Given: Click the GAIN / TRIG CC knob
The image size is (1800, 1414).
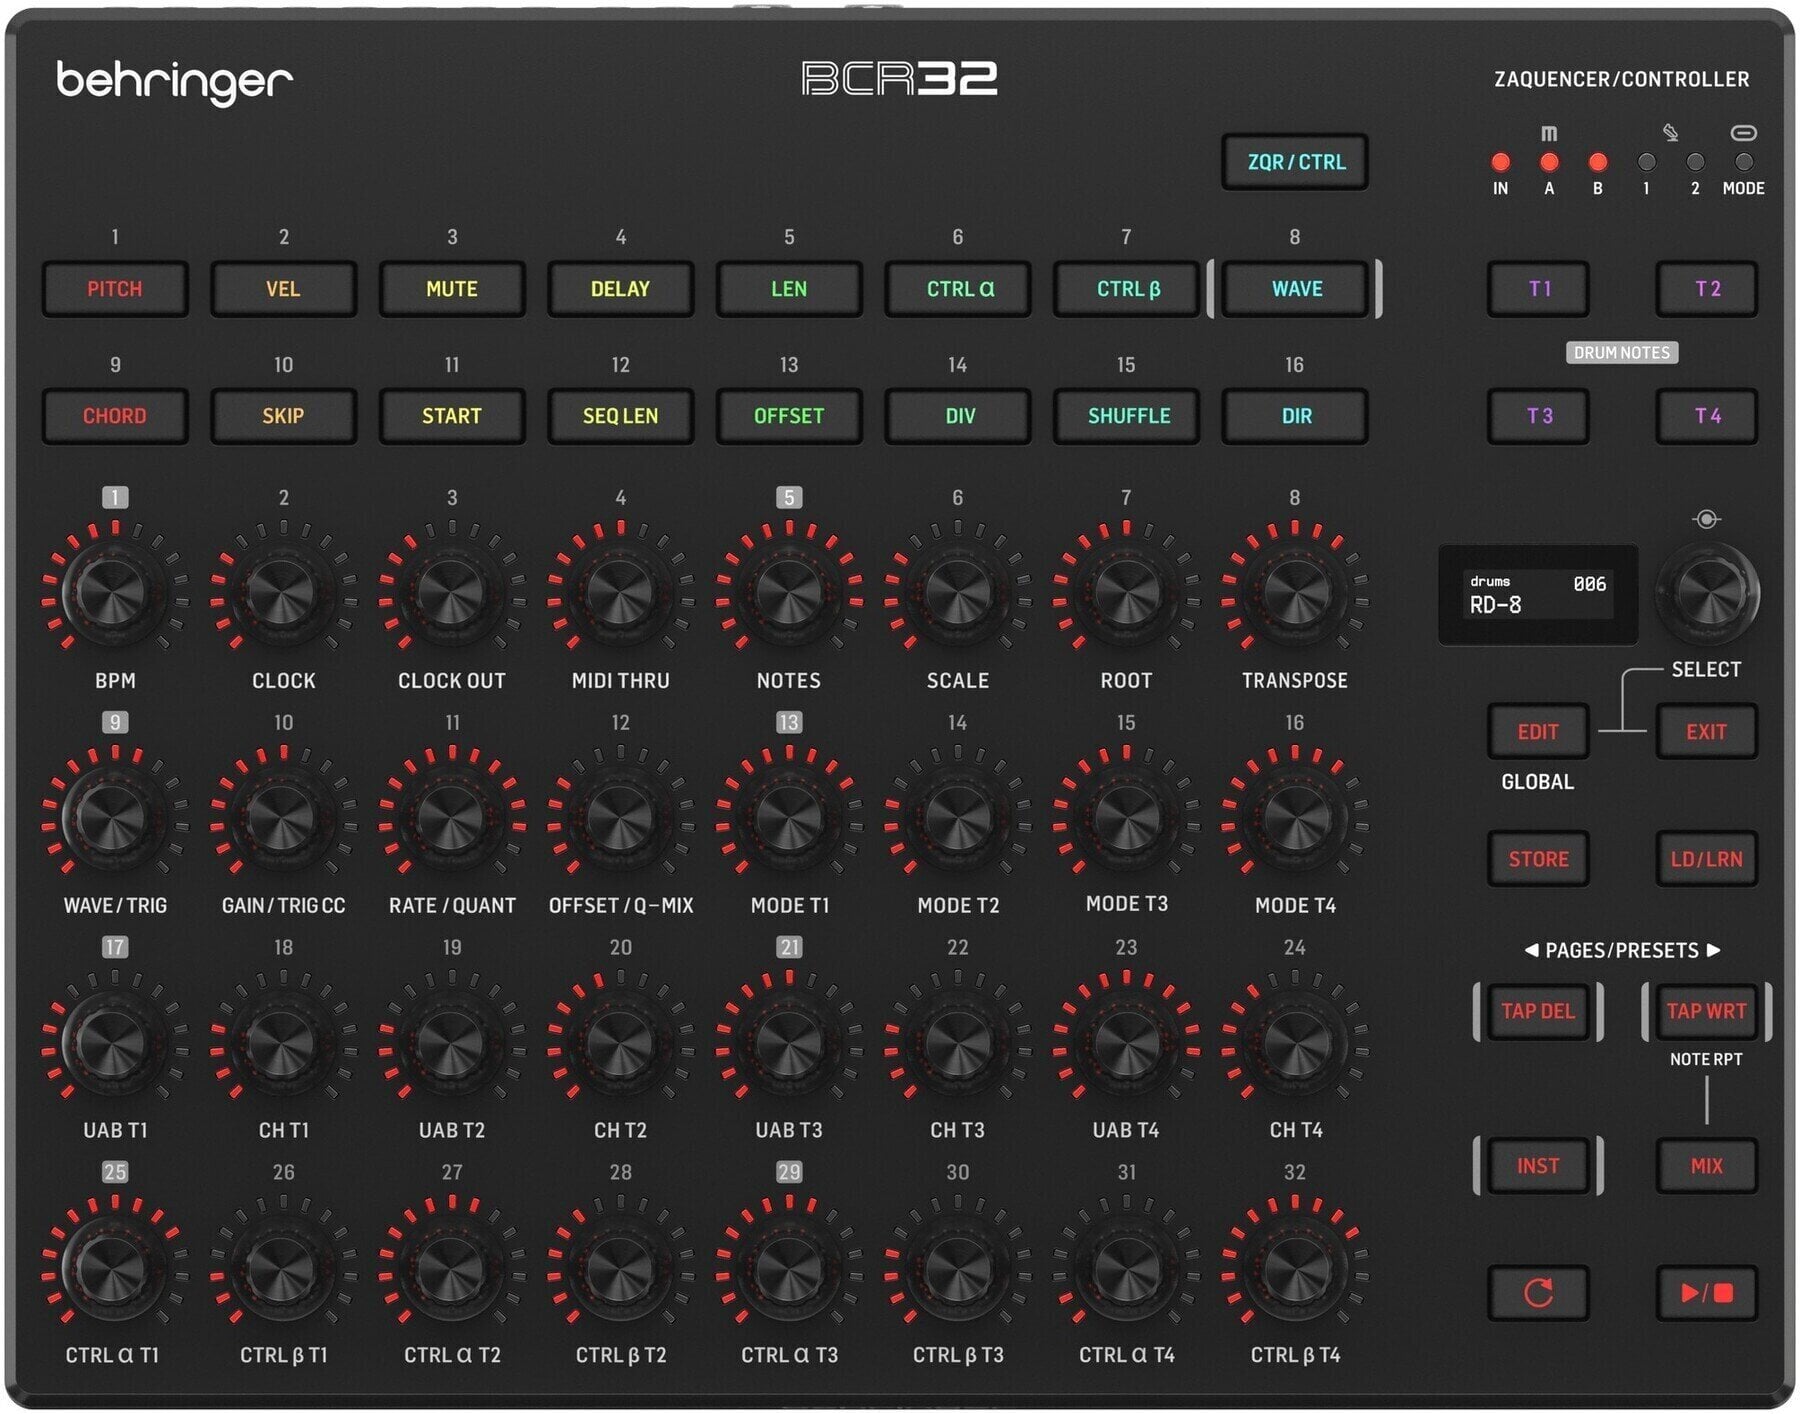Looking at the screenshot, I should 282,819.
